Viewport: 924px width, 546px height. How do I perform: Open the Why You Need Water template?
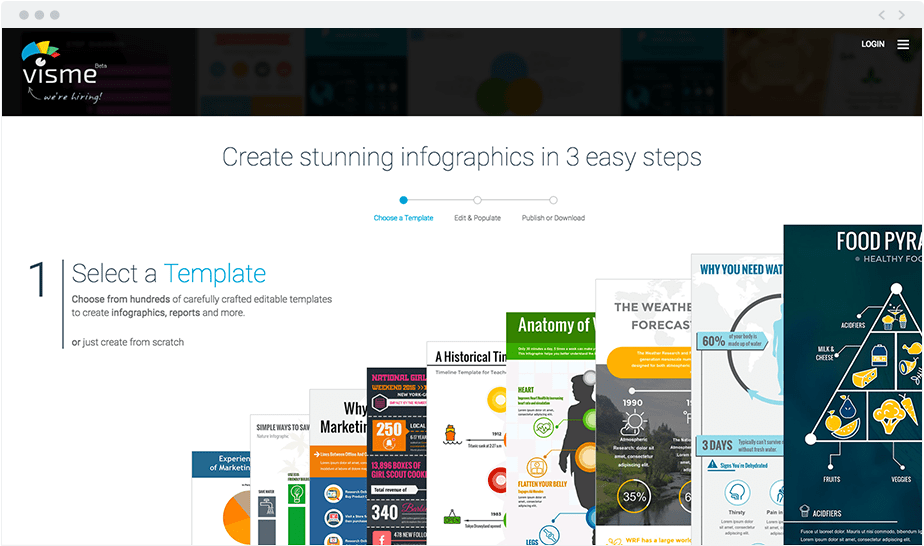pos(737,399)
